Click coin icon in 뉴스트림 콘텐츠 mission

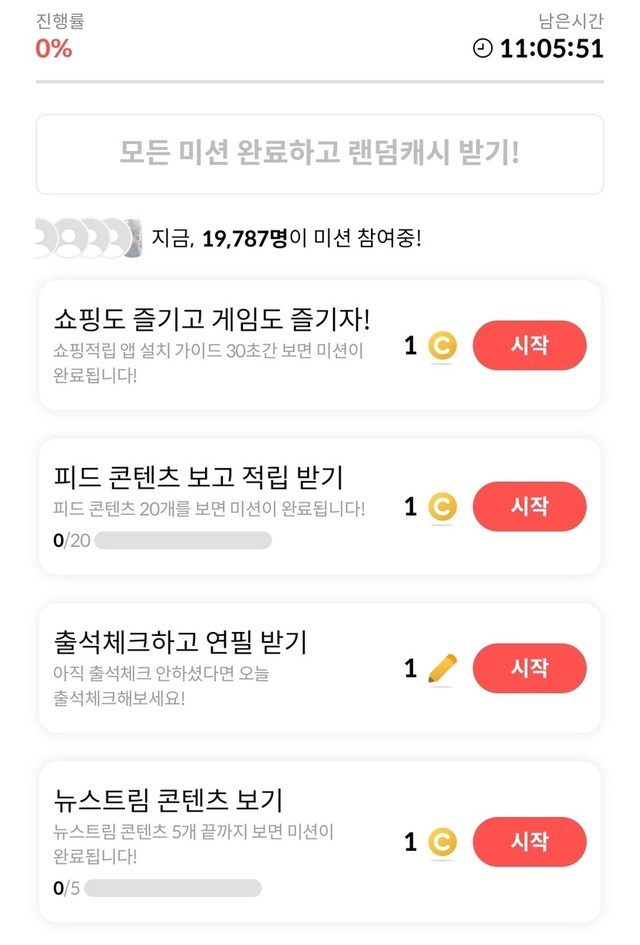(442, 842)
